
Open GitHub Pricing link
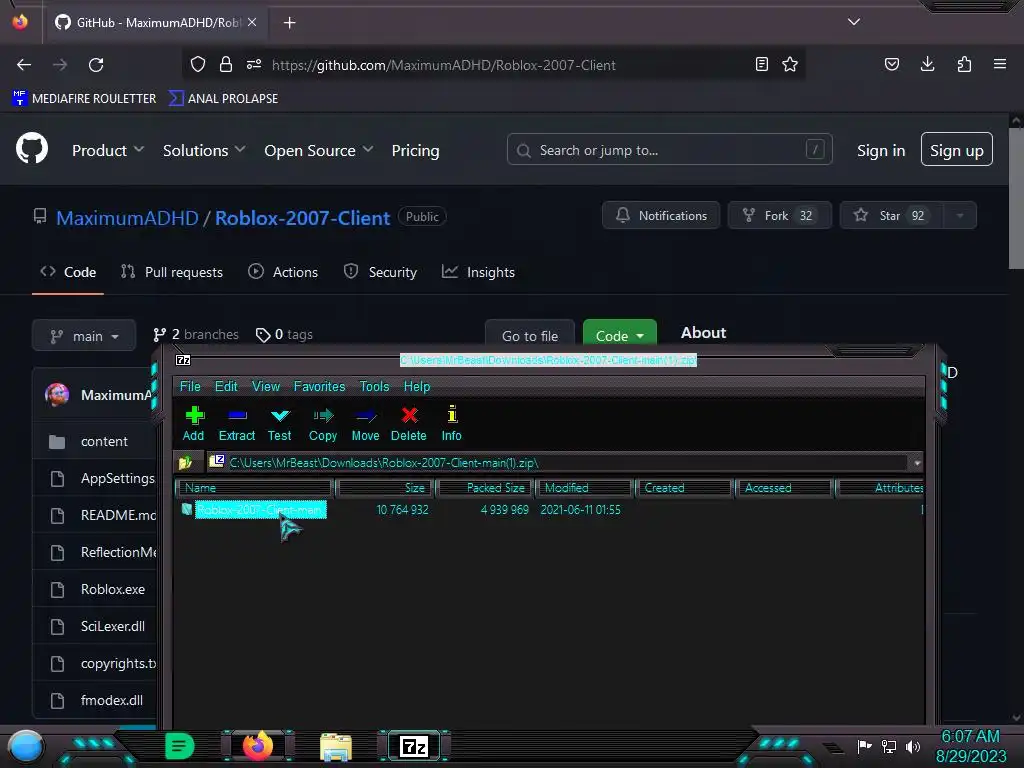[x=415, y=150]
